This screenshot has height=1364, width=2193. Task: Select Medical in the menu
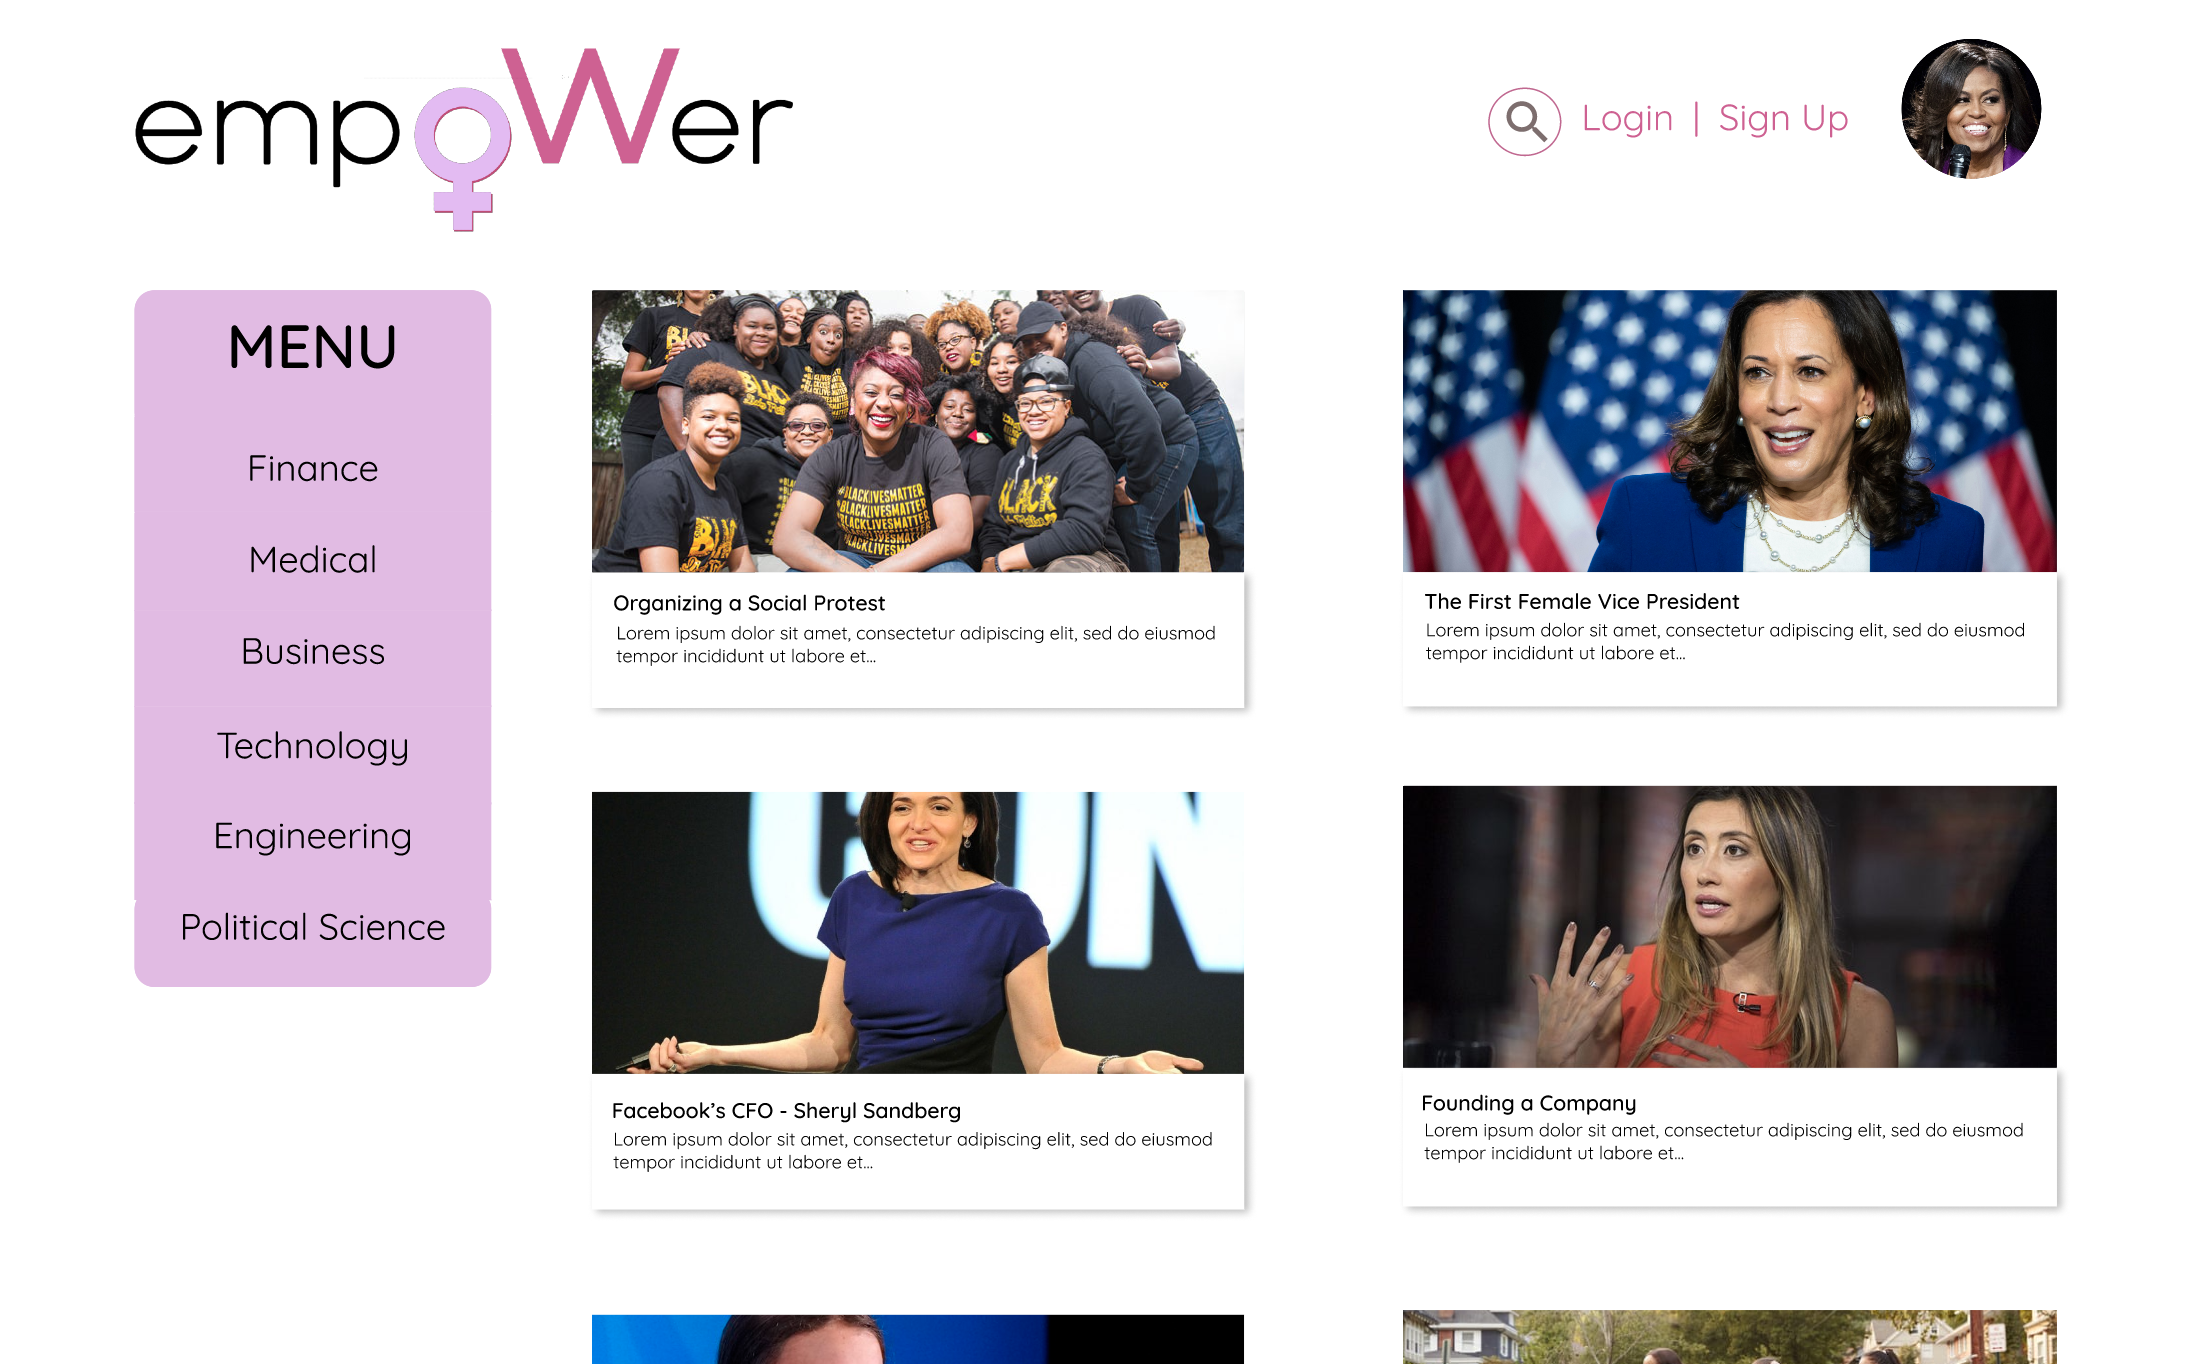click(313, 560)
